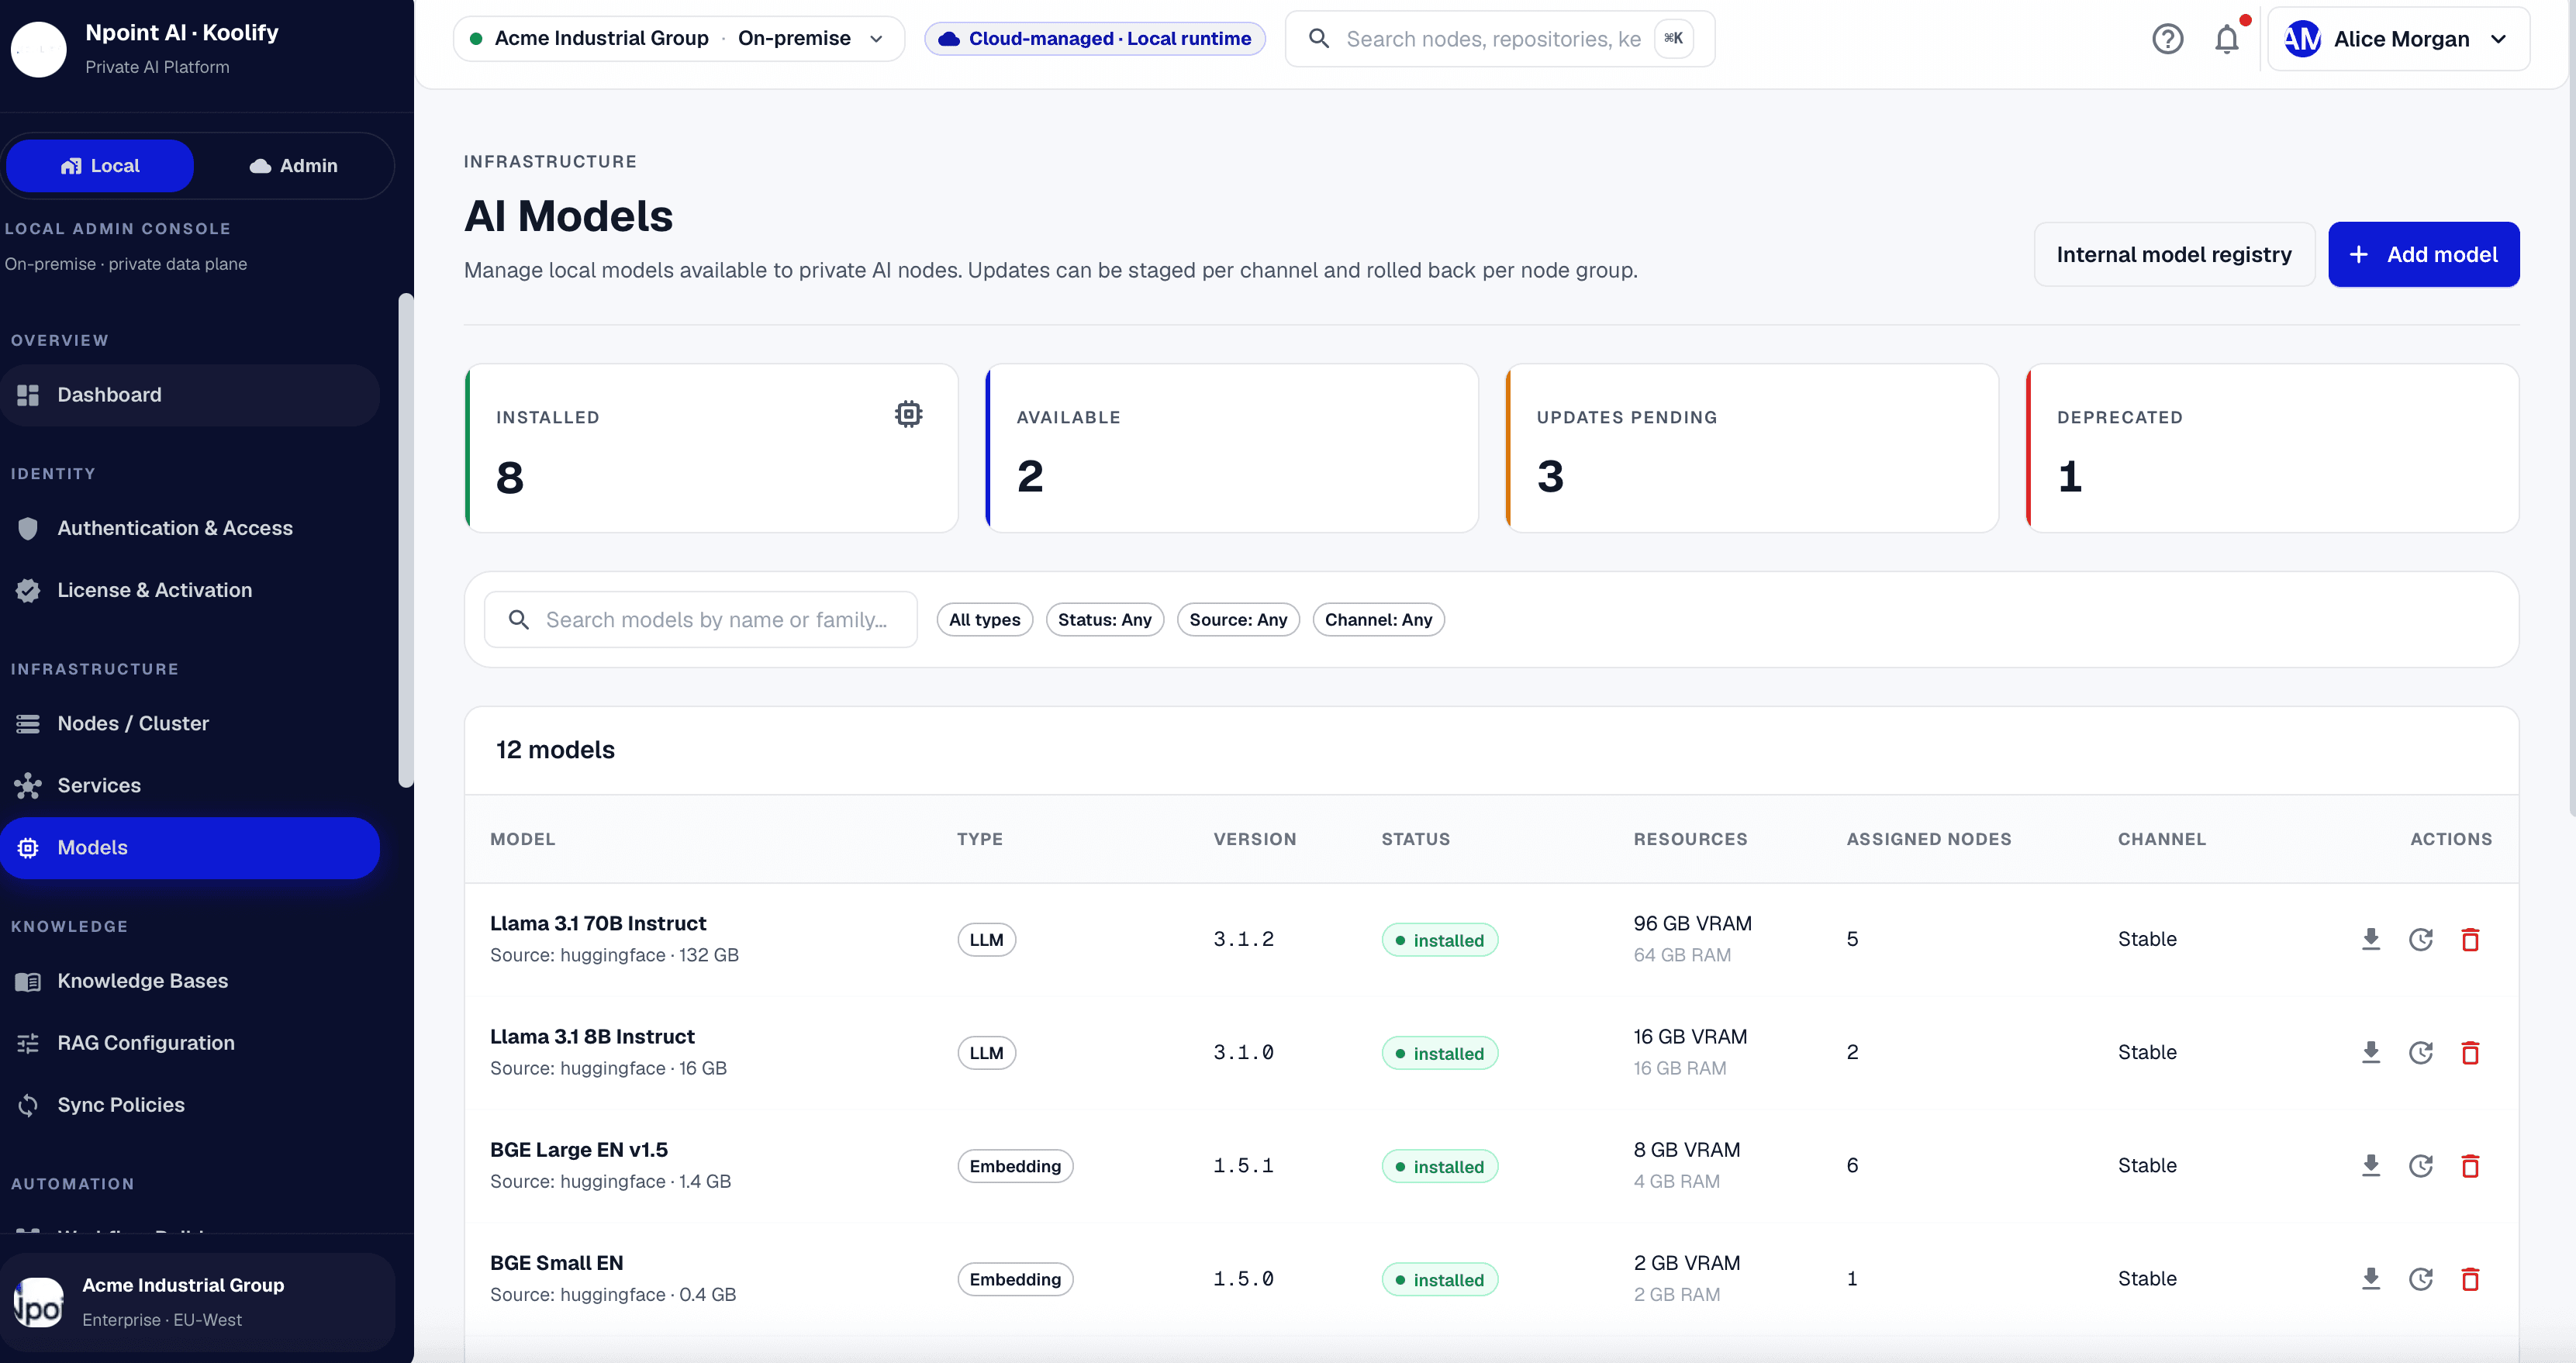Click the Llama 3.1 70B Instruct name
This screenshot has width=2576, height=1363.
(x=598, y=923)
